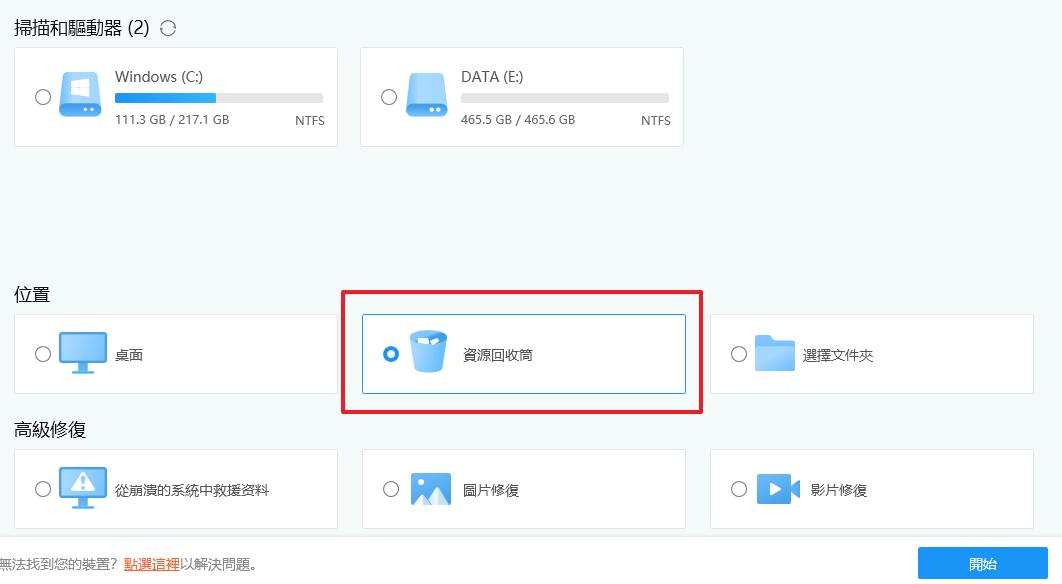Select the 從崩潰的系統中救援資料 radio button
Viewport: 1062px width, 584px height.
[43, 488]
